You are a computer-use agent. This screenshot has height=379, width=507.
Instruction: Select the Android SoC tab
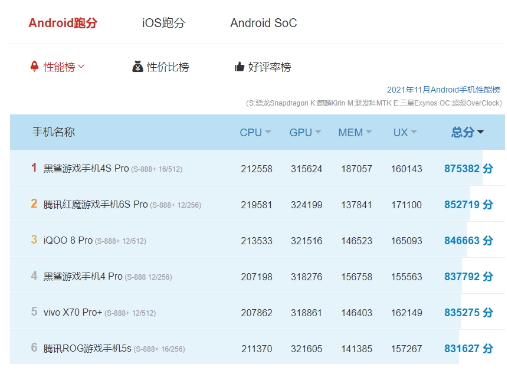264,23
